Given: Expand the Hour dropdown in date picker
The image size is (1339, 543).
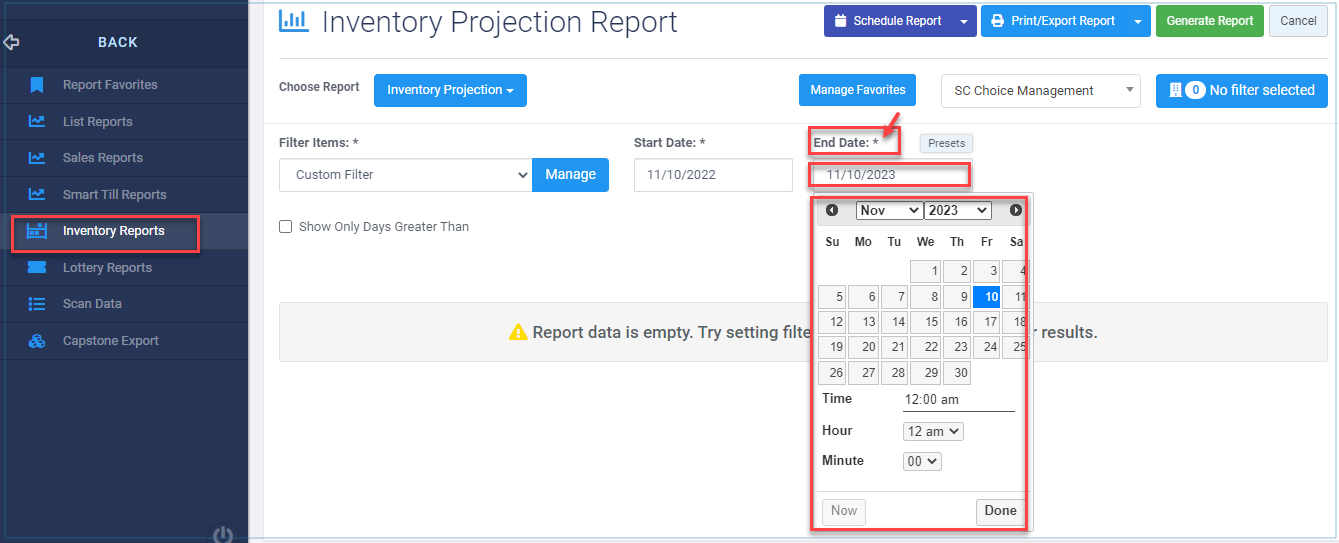Looking at the screenshot, I should pos(933,431).
